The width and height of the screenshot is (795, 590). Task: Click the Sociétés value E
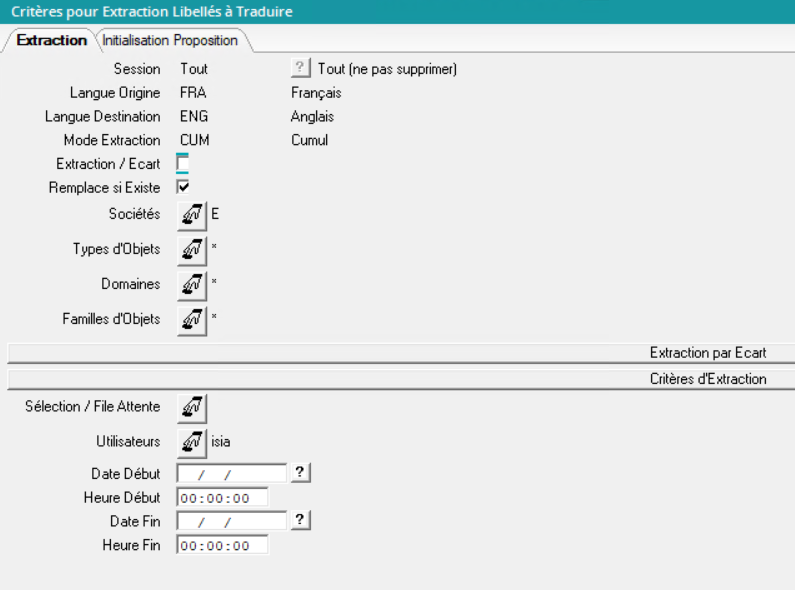tap(215, 214)
